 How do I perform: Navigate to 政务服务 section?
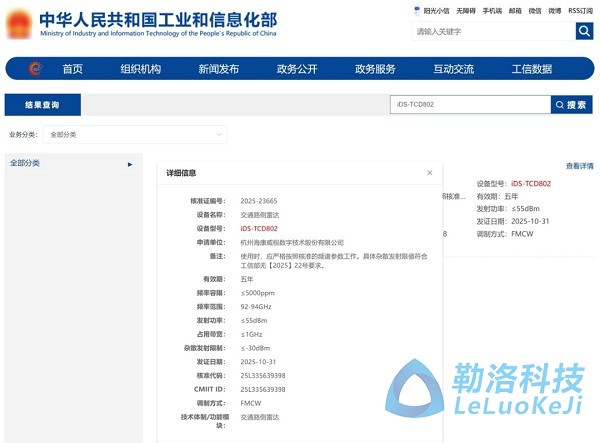(x=375, y=69)
